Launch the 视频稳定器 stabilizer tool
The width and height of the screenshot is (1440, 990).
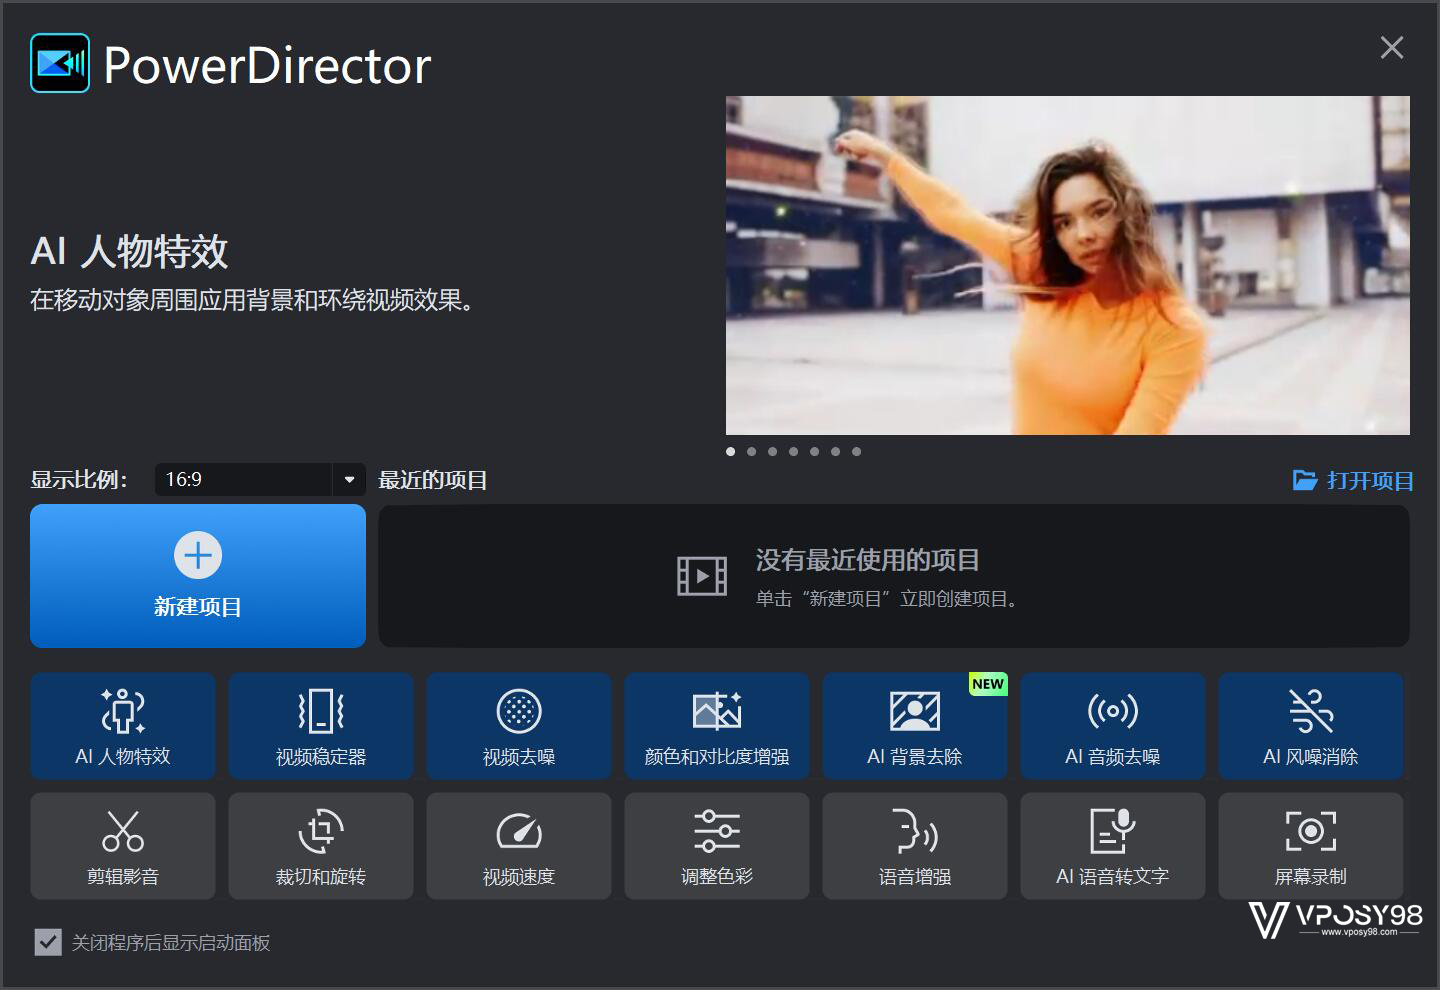(321, 726)
